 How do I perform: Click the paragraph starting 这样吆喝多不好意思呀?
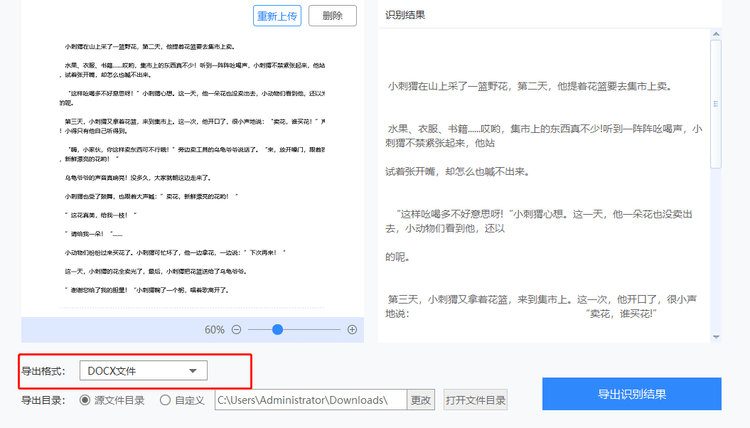[539, 221]
